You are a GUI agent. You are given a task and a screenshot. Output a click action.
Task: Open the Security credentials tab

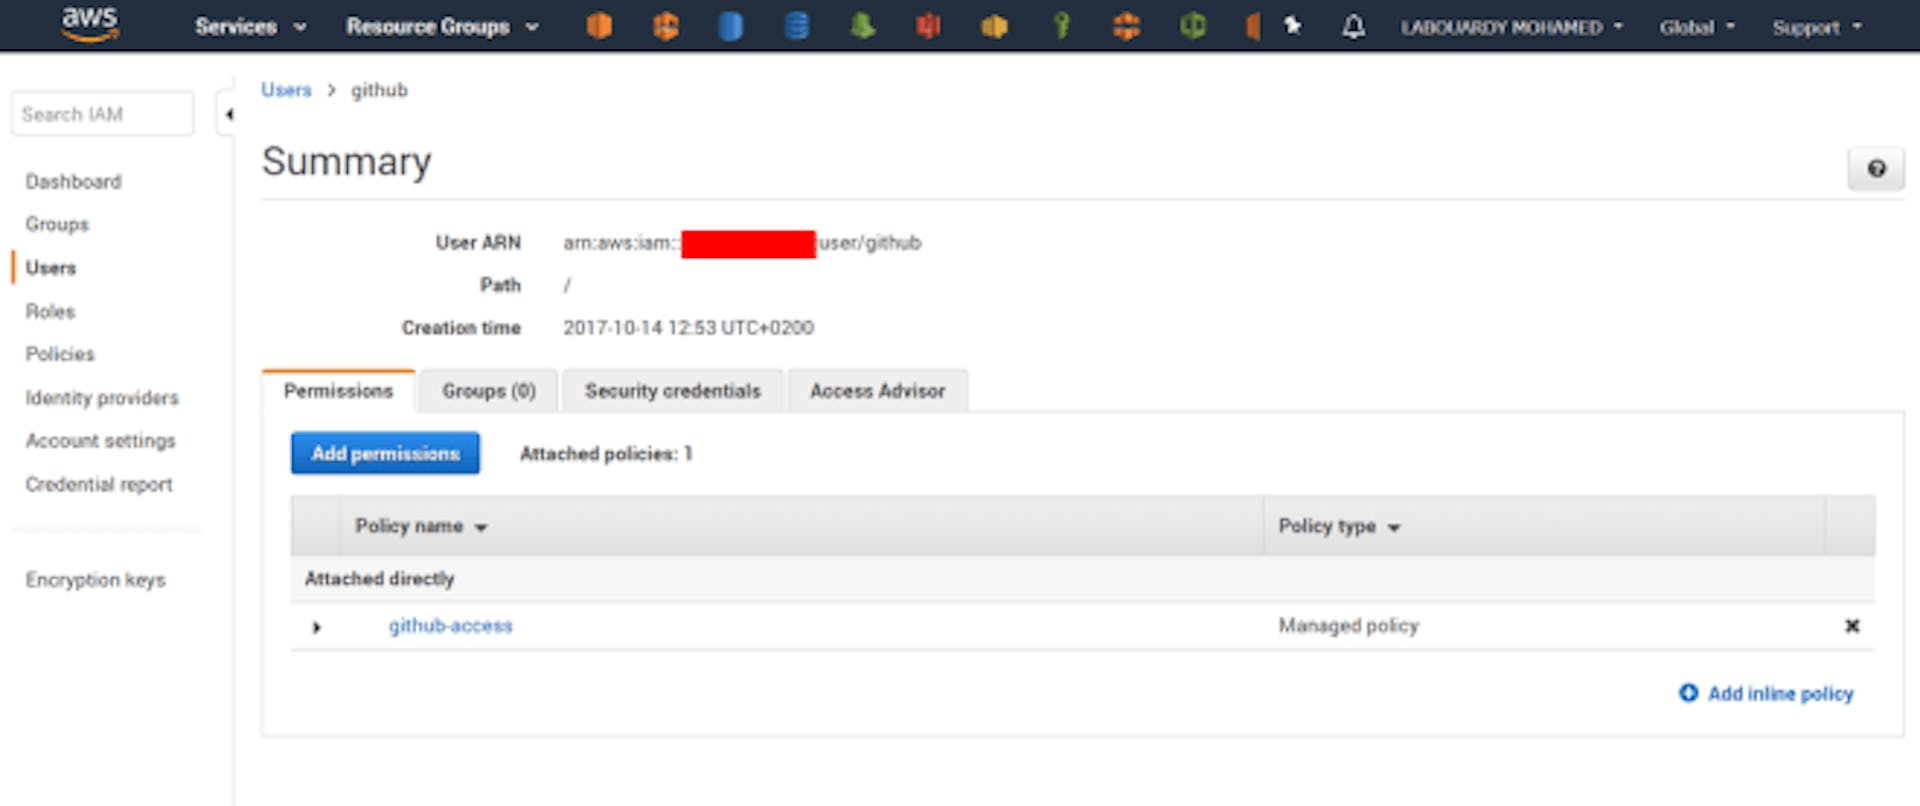(673, 391)
